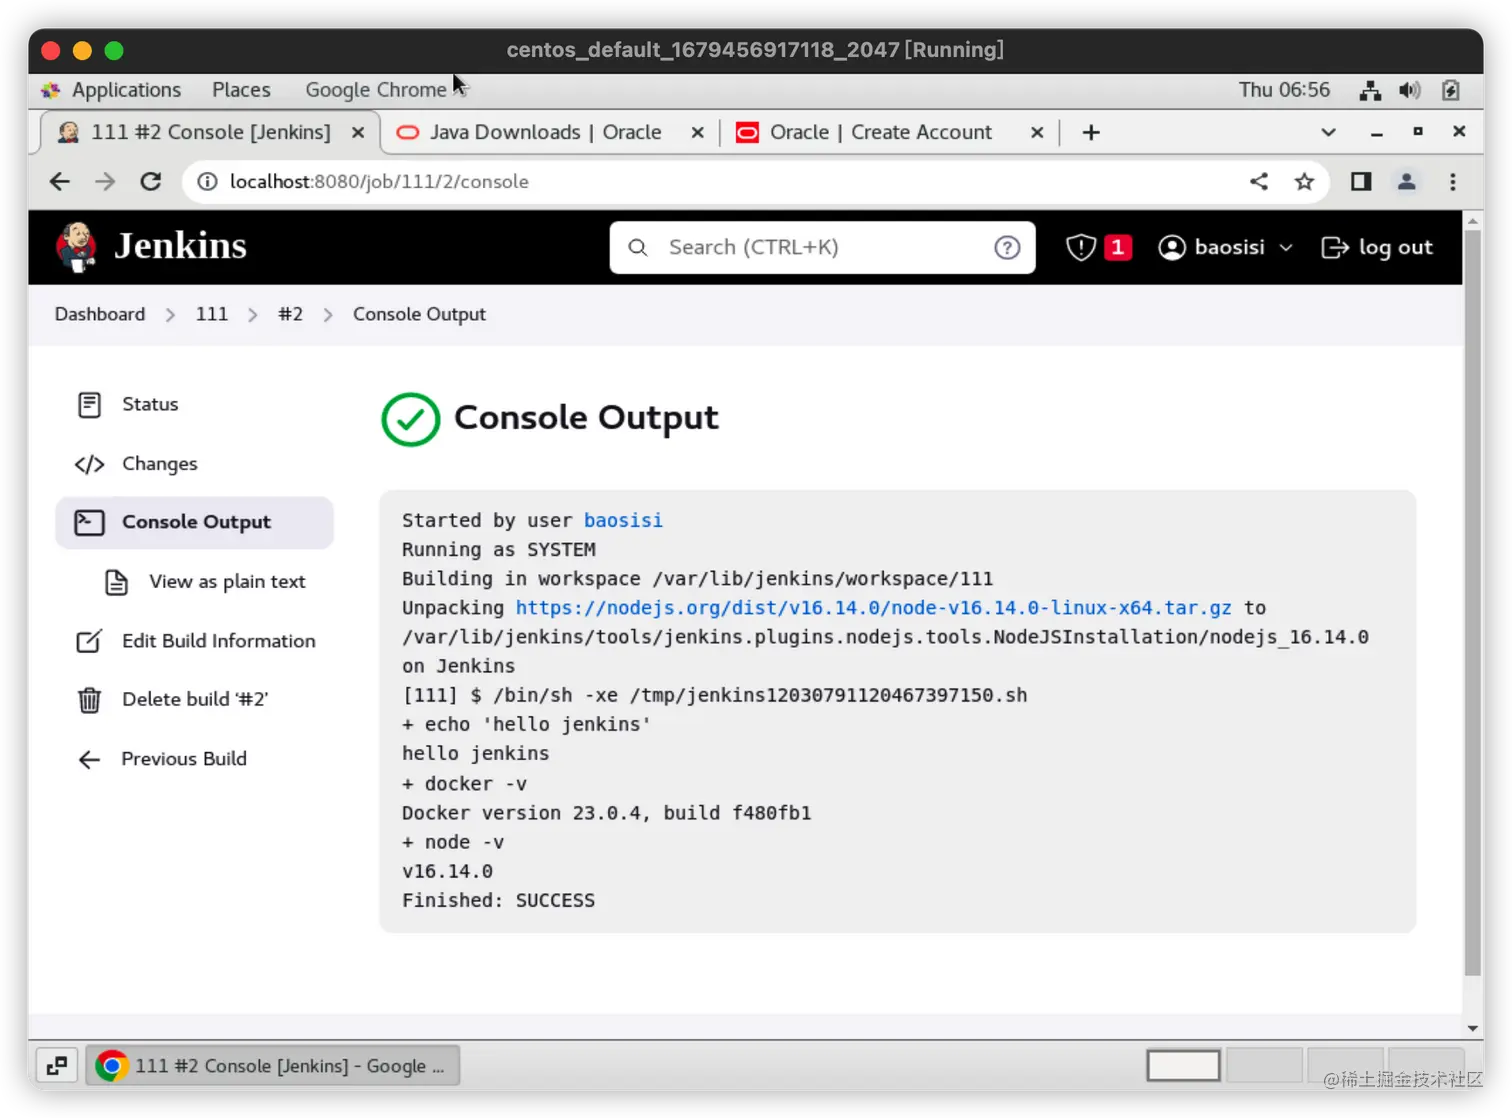The width and height of the screenshot is (1512, 1118).
Task: Open the Chrome three-dot menu
Action: point(1453,181)
